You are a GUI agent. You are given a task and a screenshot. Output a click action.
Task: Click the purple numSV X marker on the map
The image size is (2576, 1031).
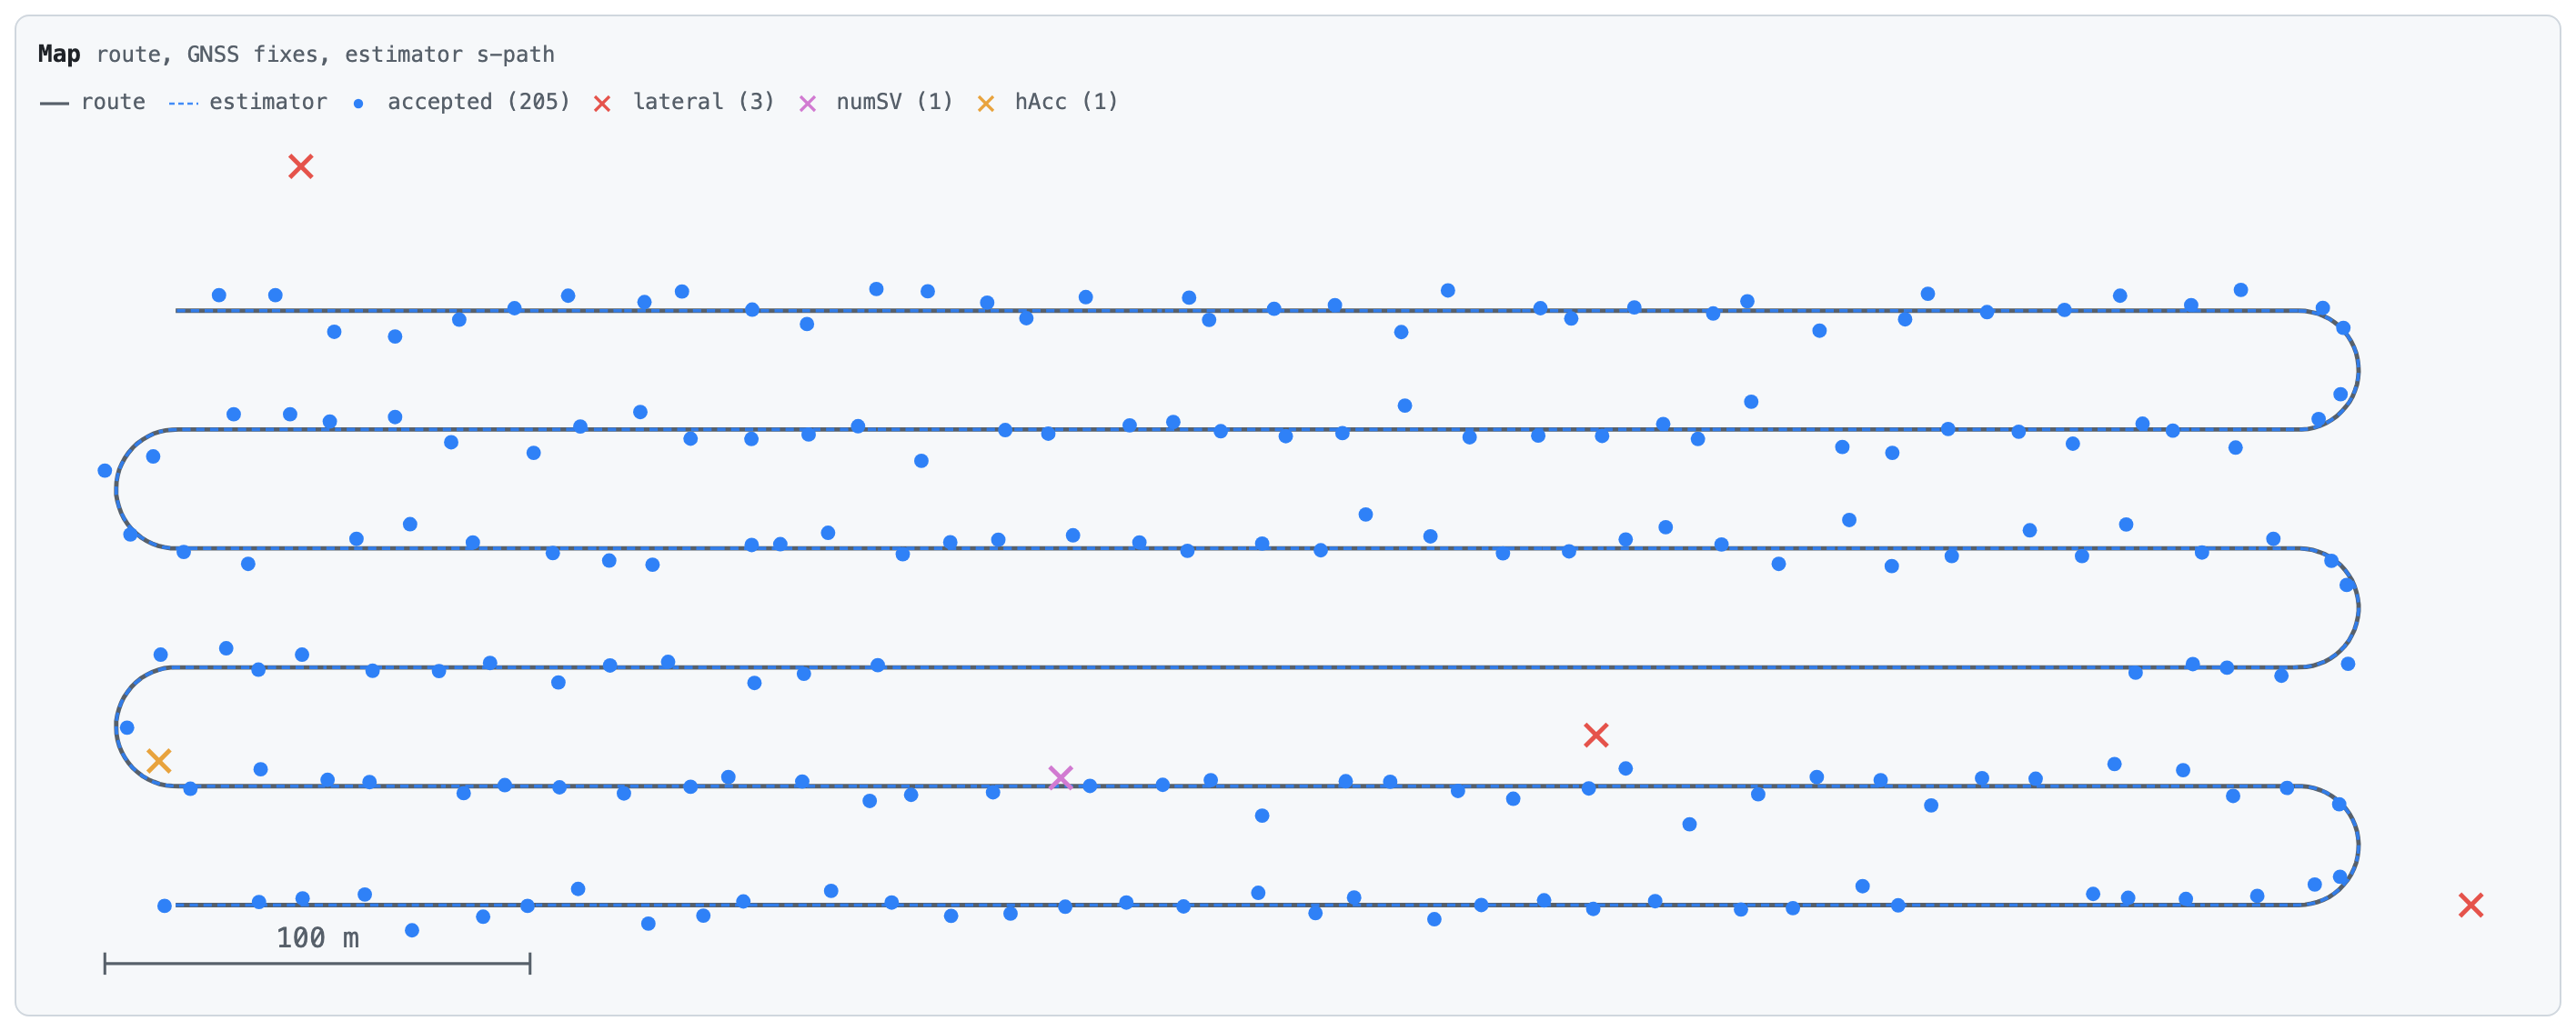(1061, 778)
